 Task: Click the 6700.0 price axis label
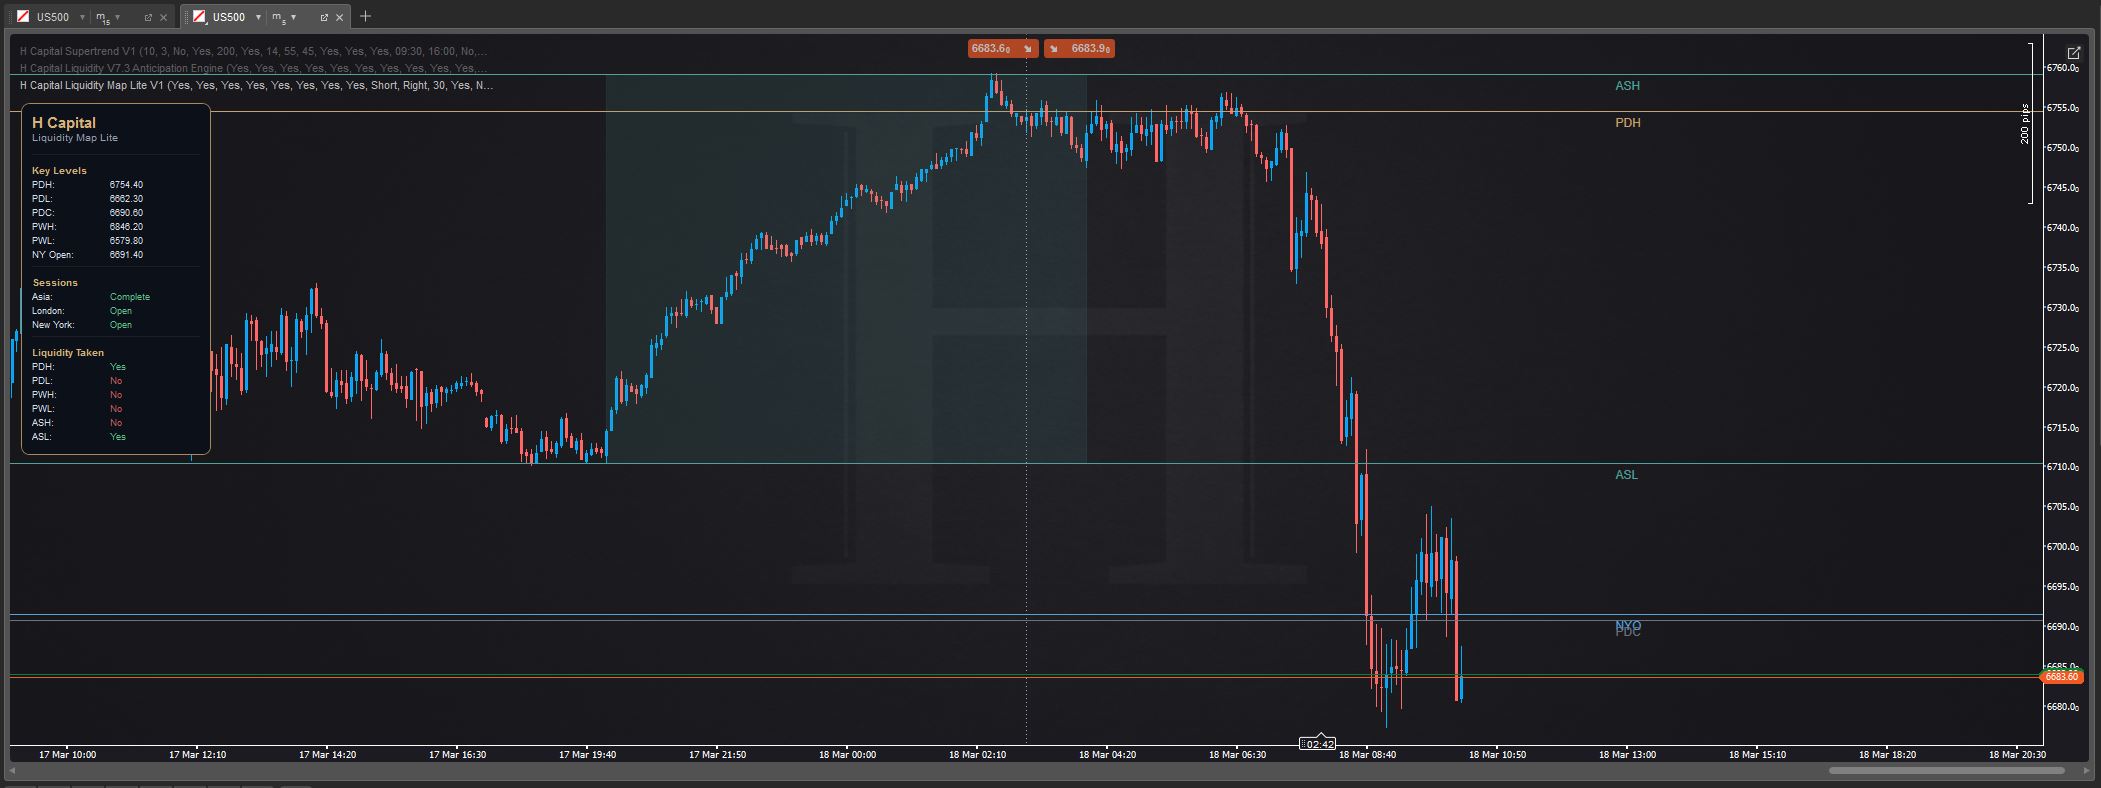pyautogui.click(x=2062, y=547)
